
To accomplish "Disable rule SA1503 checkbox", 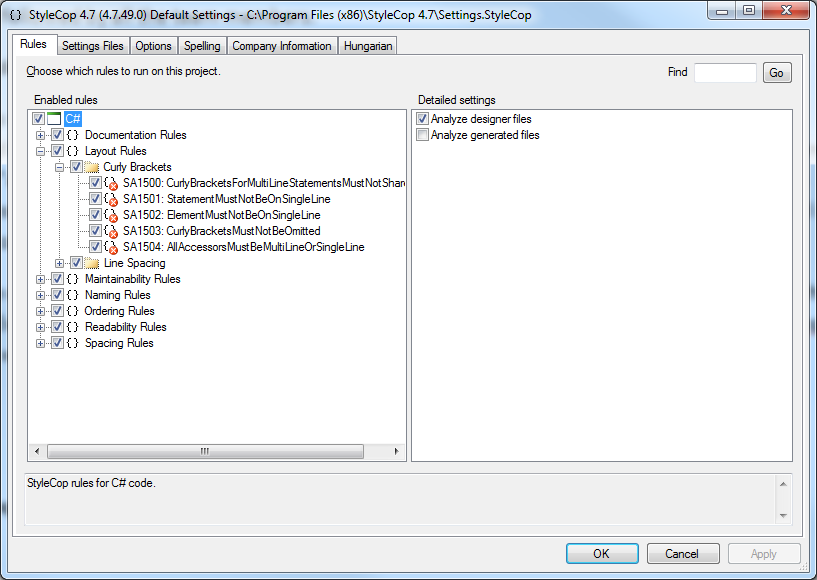I will [95, 231].
